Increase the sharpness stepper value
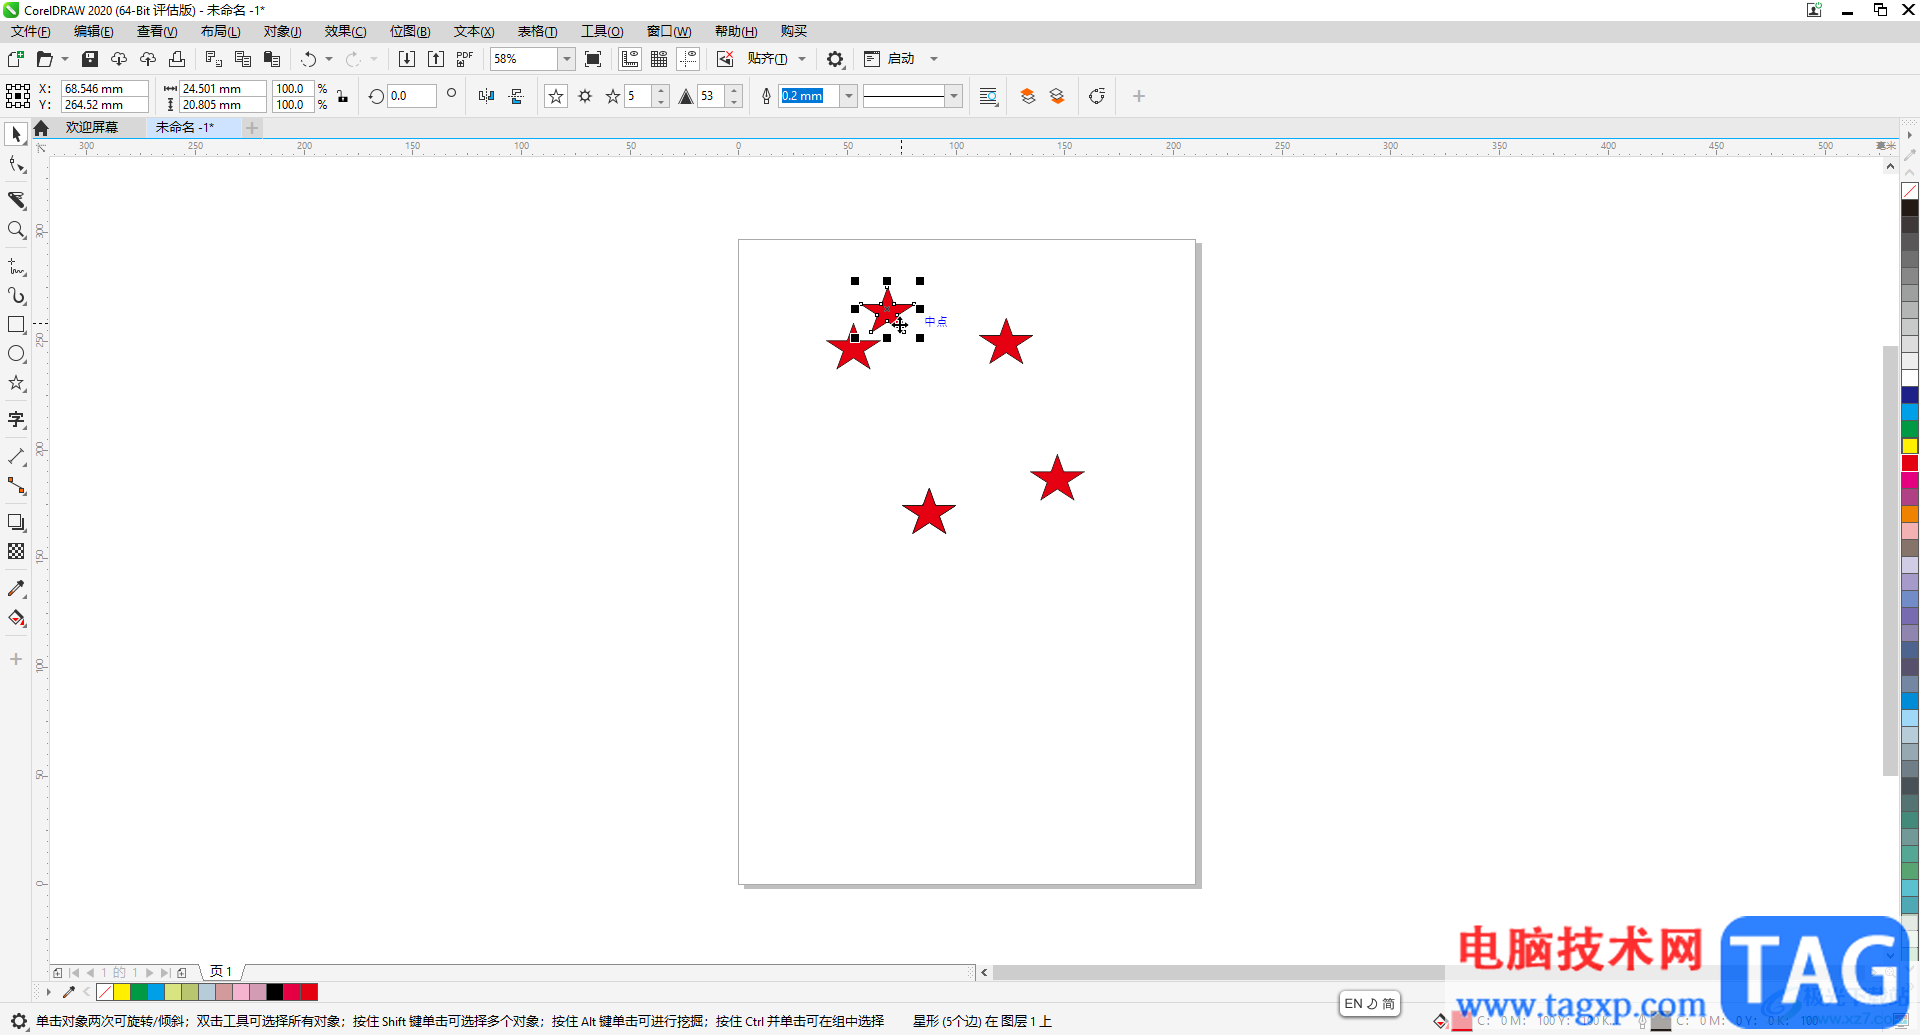Viewport: 1920px width, 1035px height. tap(734, 91)
